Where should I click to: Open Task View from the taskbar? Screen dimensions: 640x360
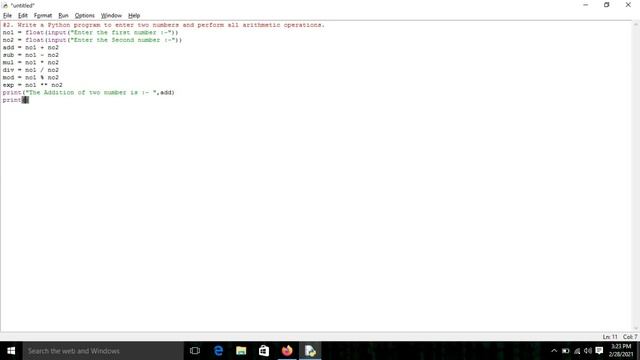click(x=195, y=351)
